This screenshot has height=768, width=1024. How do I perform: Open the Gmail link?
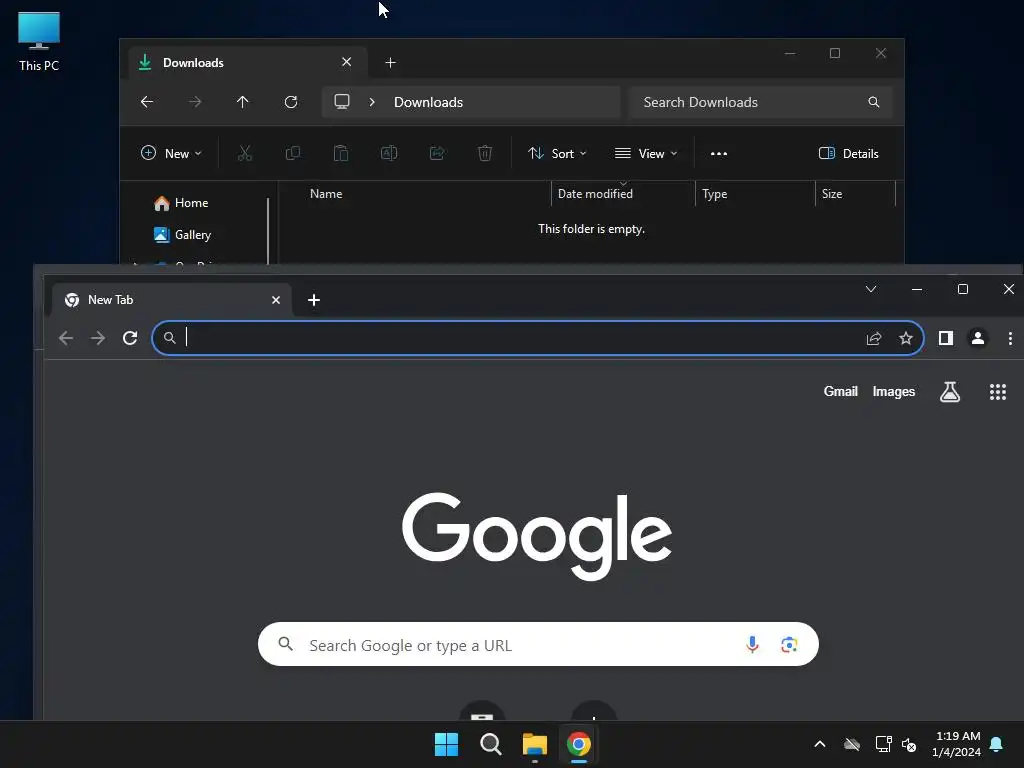(840, 391)
